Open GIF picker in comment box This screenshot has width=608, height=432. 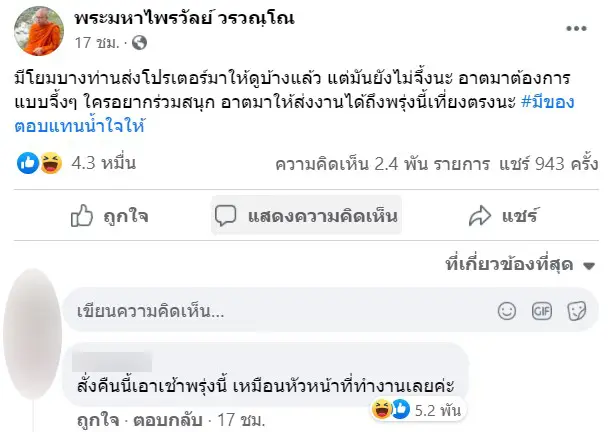541,311
